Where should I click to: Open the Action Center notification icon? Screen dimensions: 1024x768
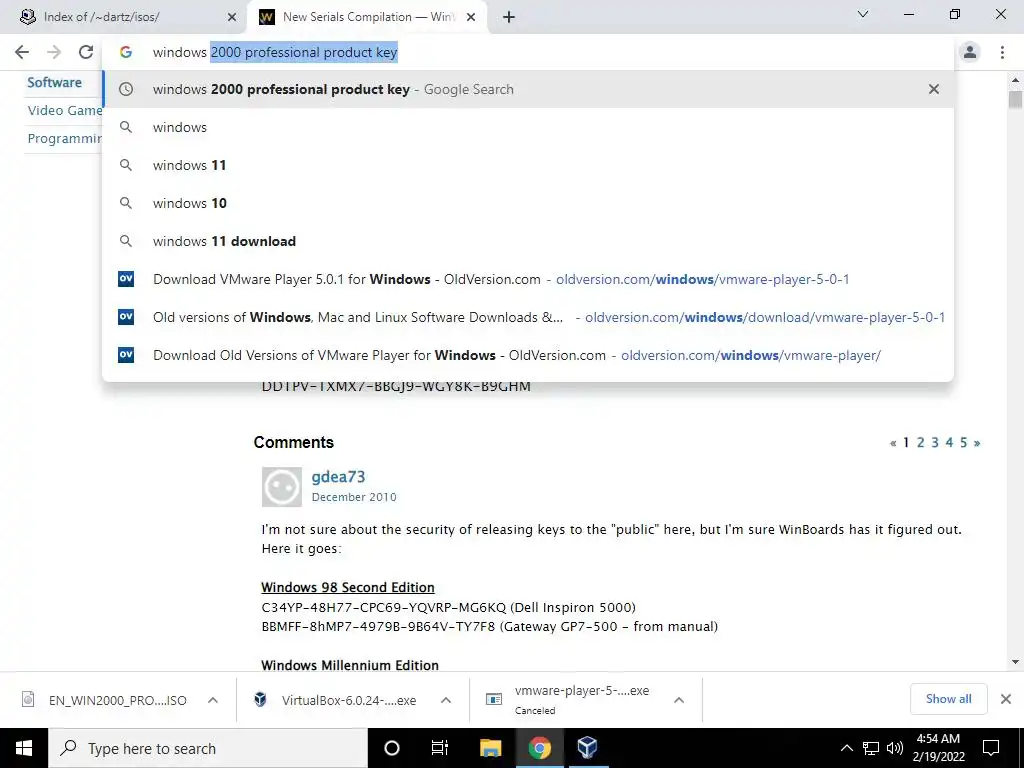[991, 748]
